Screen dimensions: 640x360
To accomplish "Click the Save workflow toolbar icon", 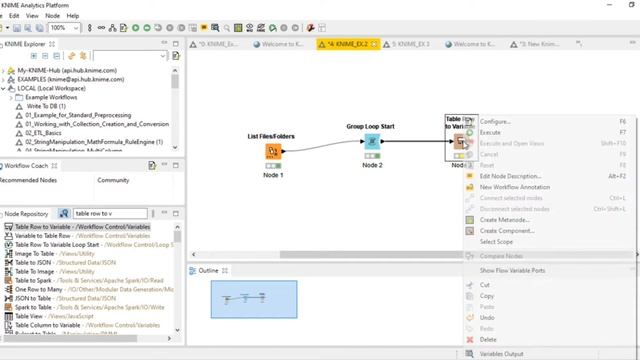I will coord(17,28).
